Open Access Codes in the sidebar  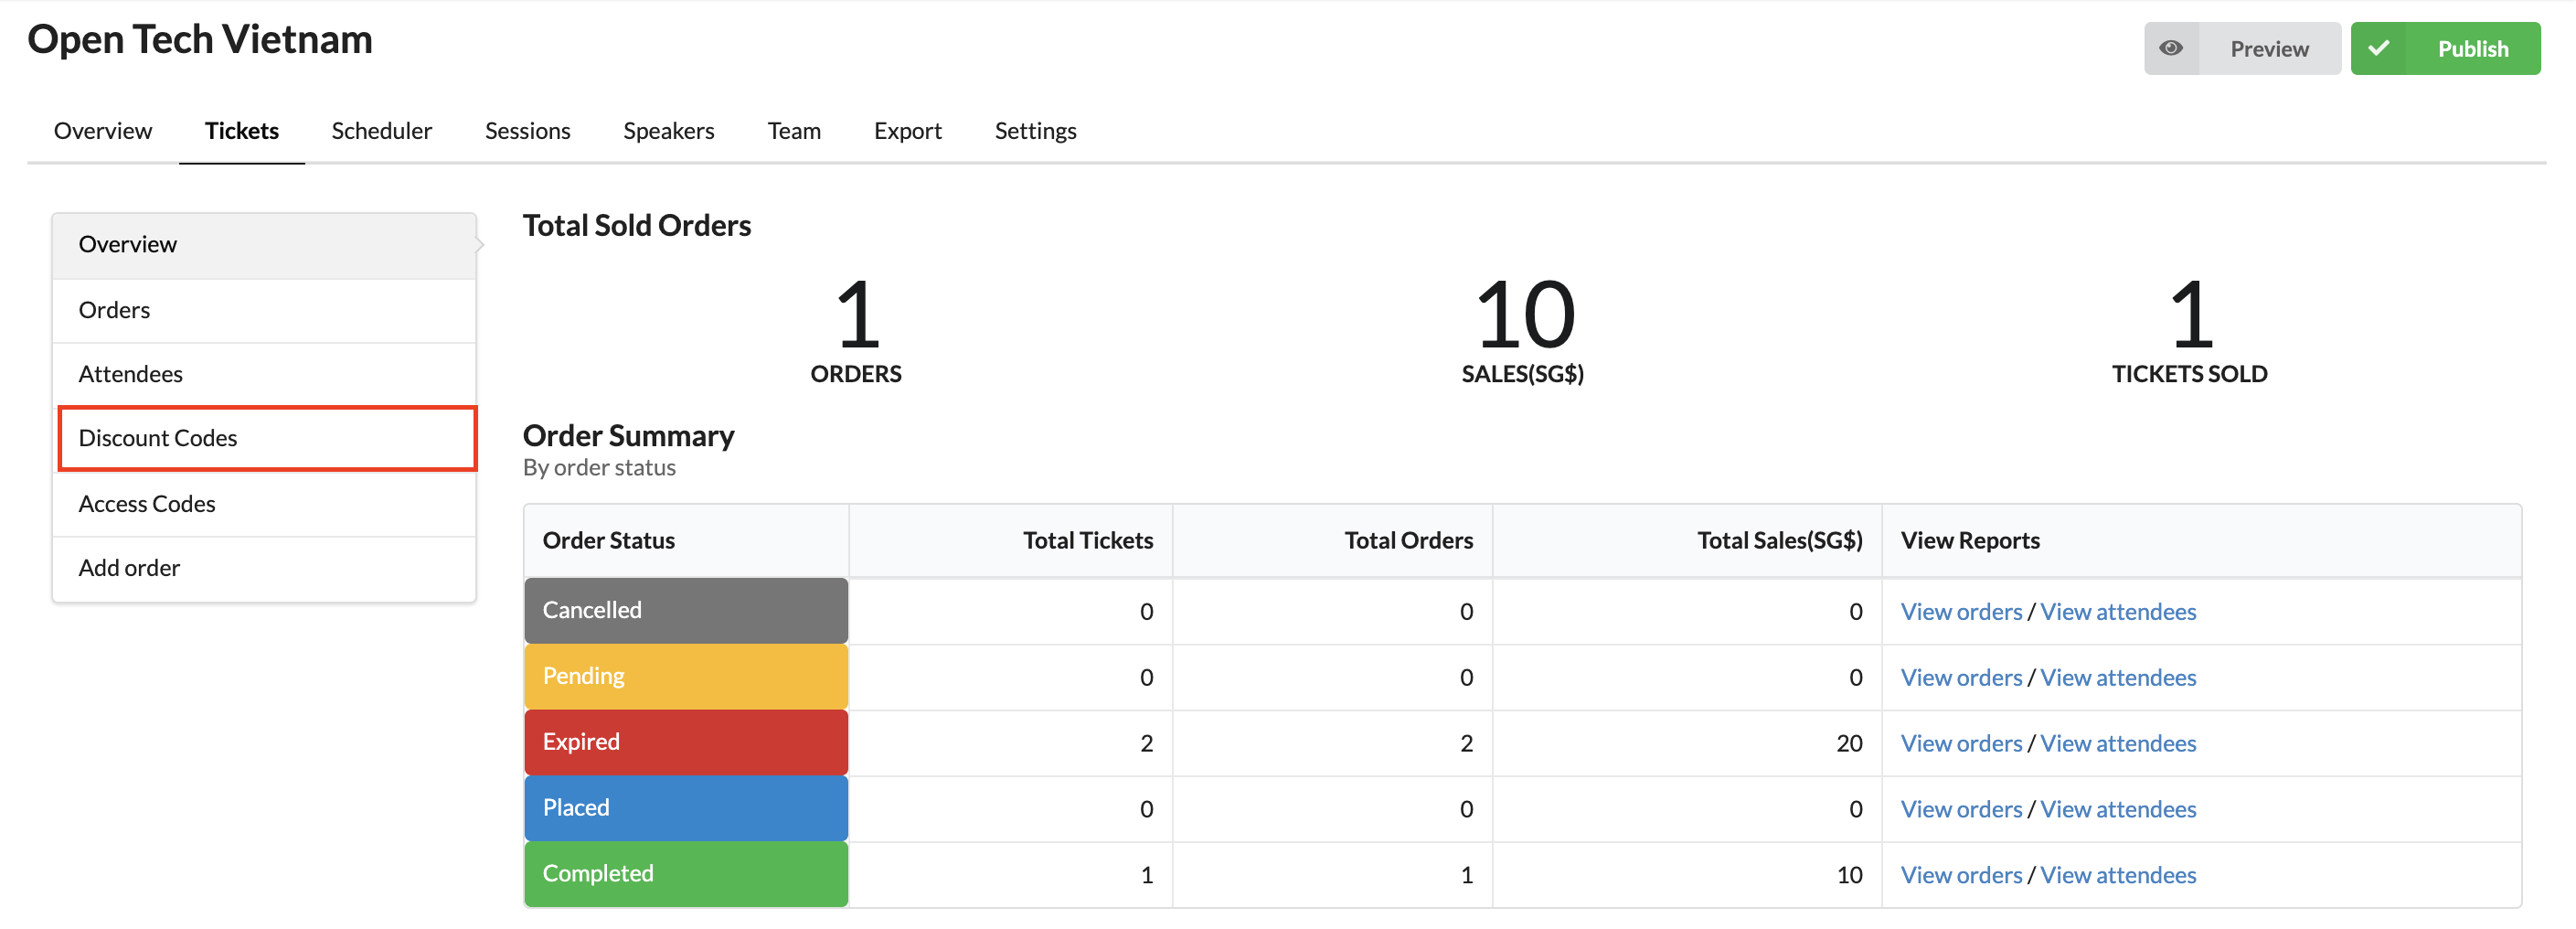[x=264, y=504]
